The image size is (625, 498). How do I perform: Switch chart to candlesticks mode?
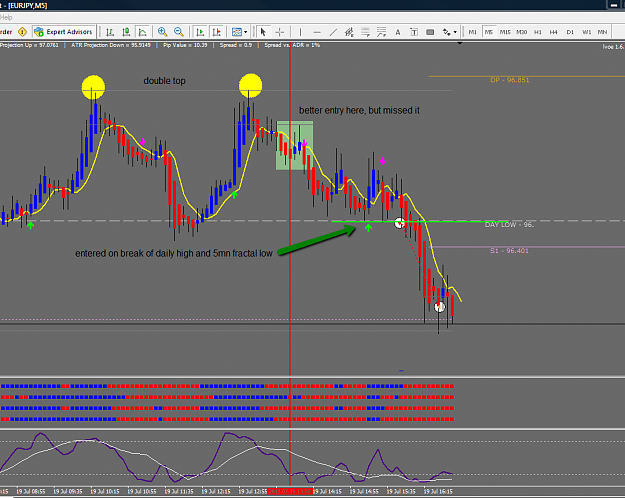(x=126, y=32)
